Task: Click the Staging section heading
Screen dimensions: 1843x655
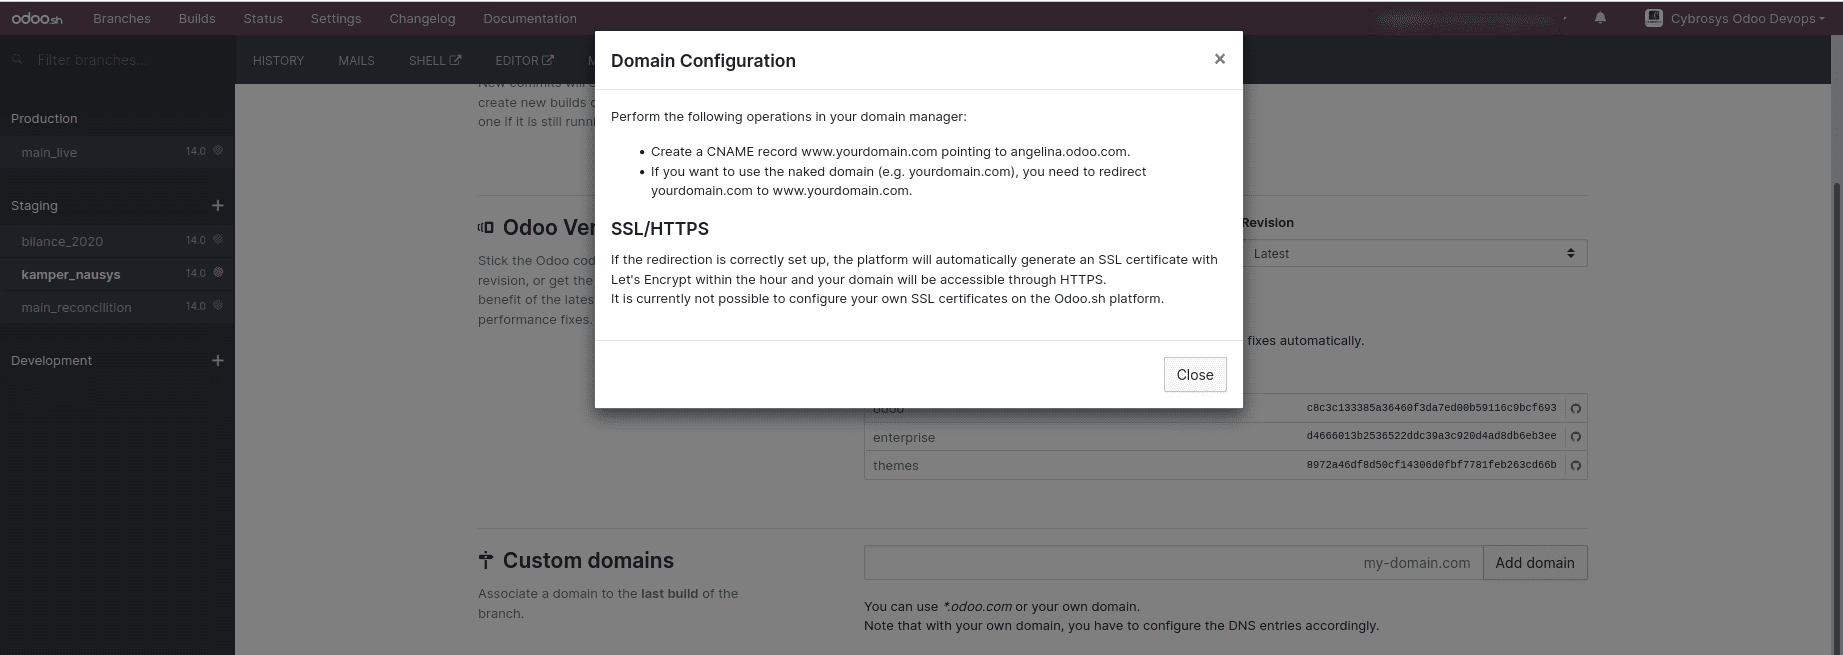Action: point(34,205)
